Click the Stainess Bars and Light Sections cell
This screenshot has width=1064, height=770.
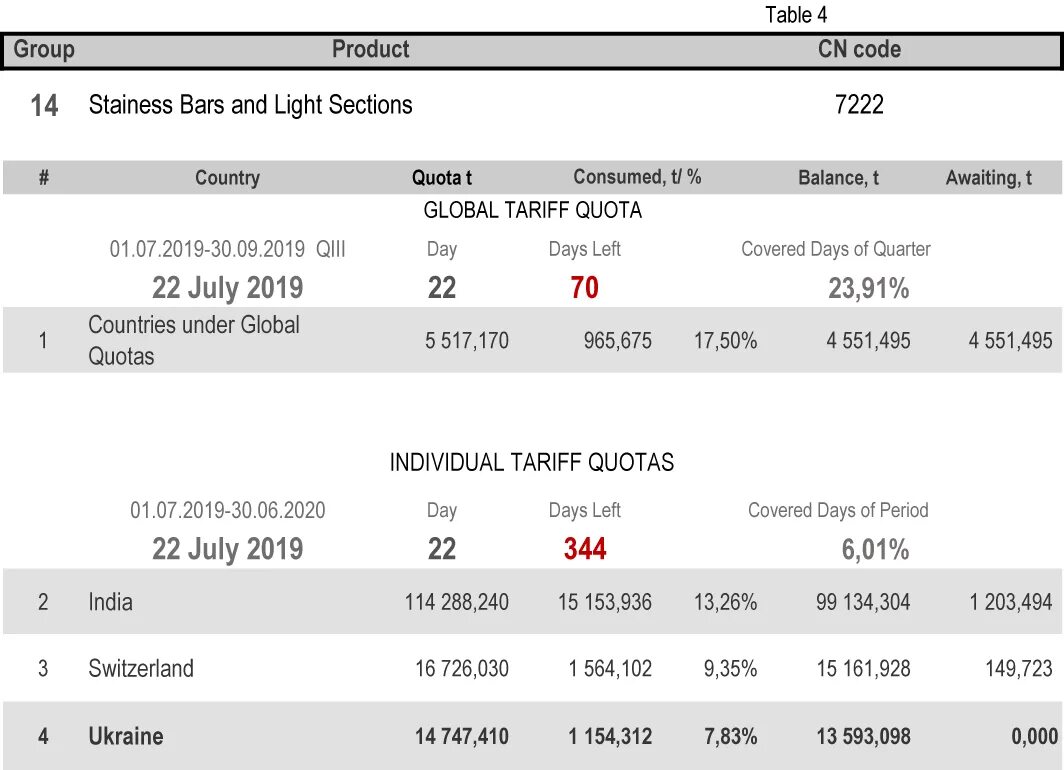point(250,105)
